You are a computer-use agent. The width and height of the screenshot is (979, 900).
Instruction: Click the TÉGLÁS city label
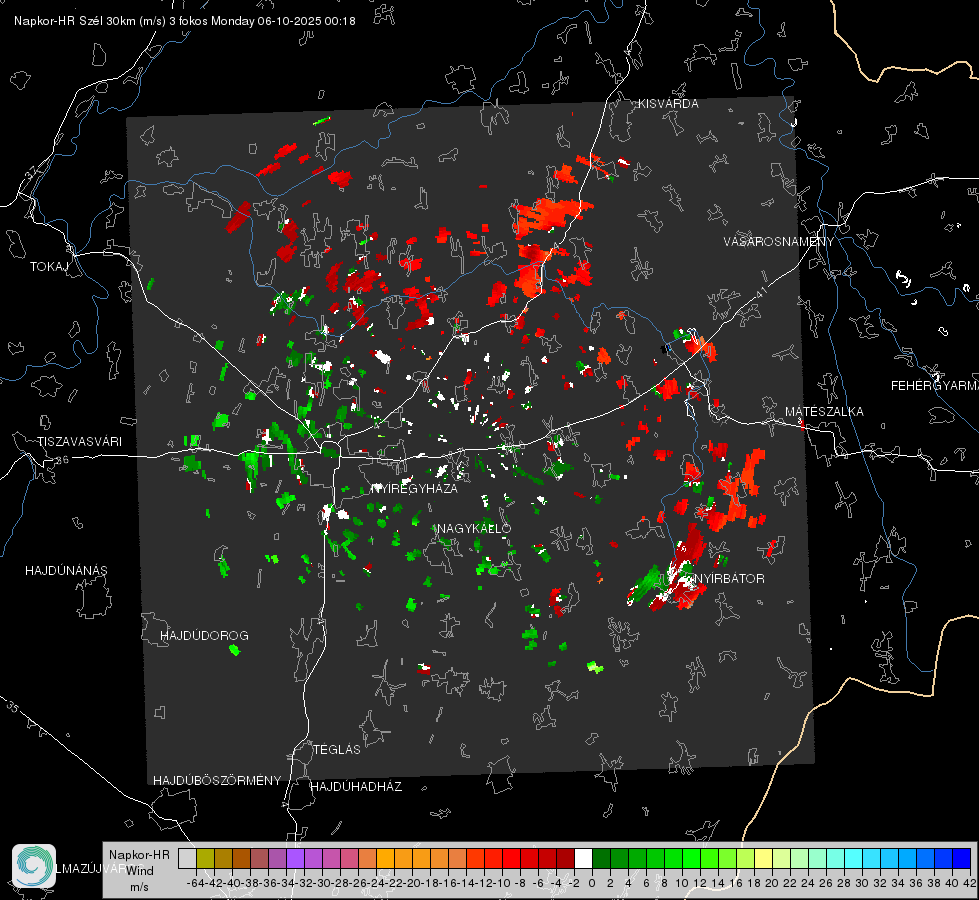[337, 750]
